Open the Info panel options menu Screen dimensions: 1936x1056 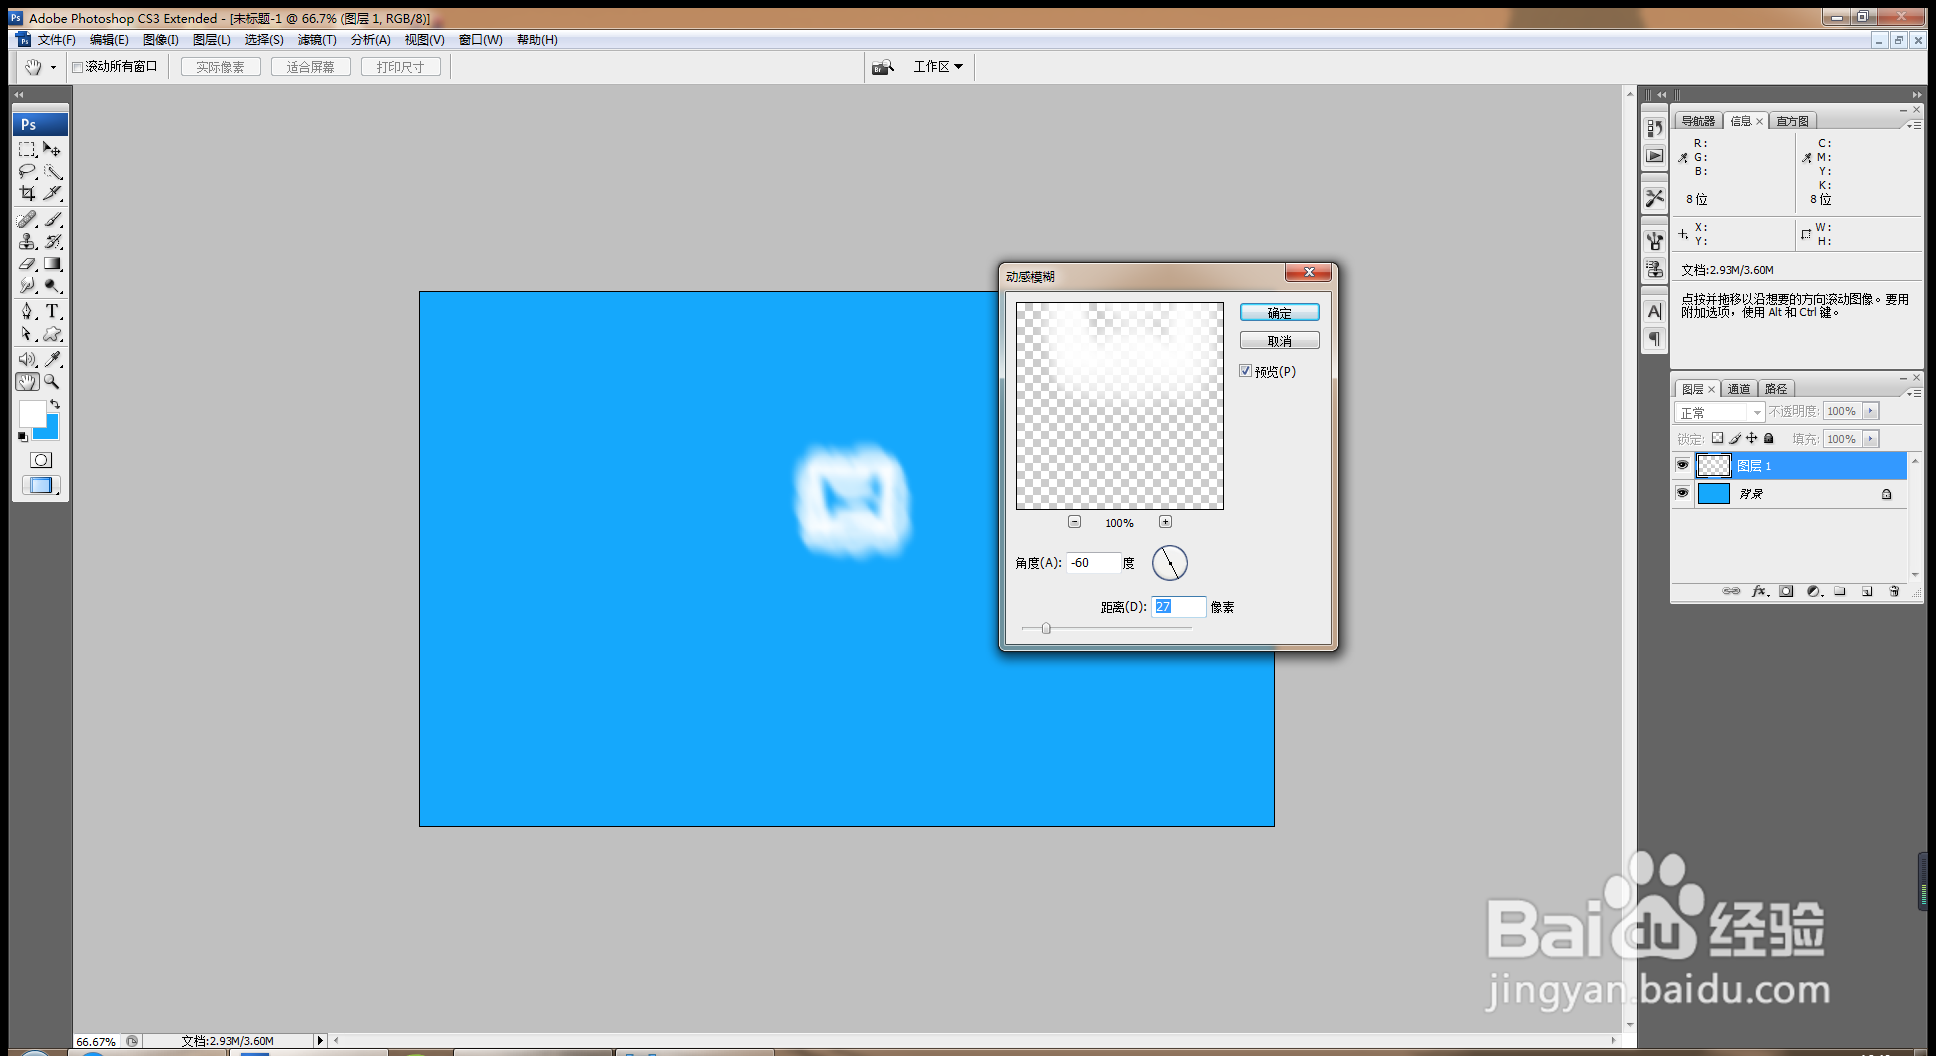tap(1914, 125)
